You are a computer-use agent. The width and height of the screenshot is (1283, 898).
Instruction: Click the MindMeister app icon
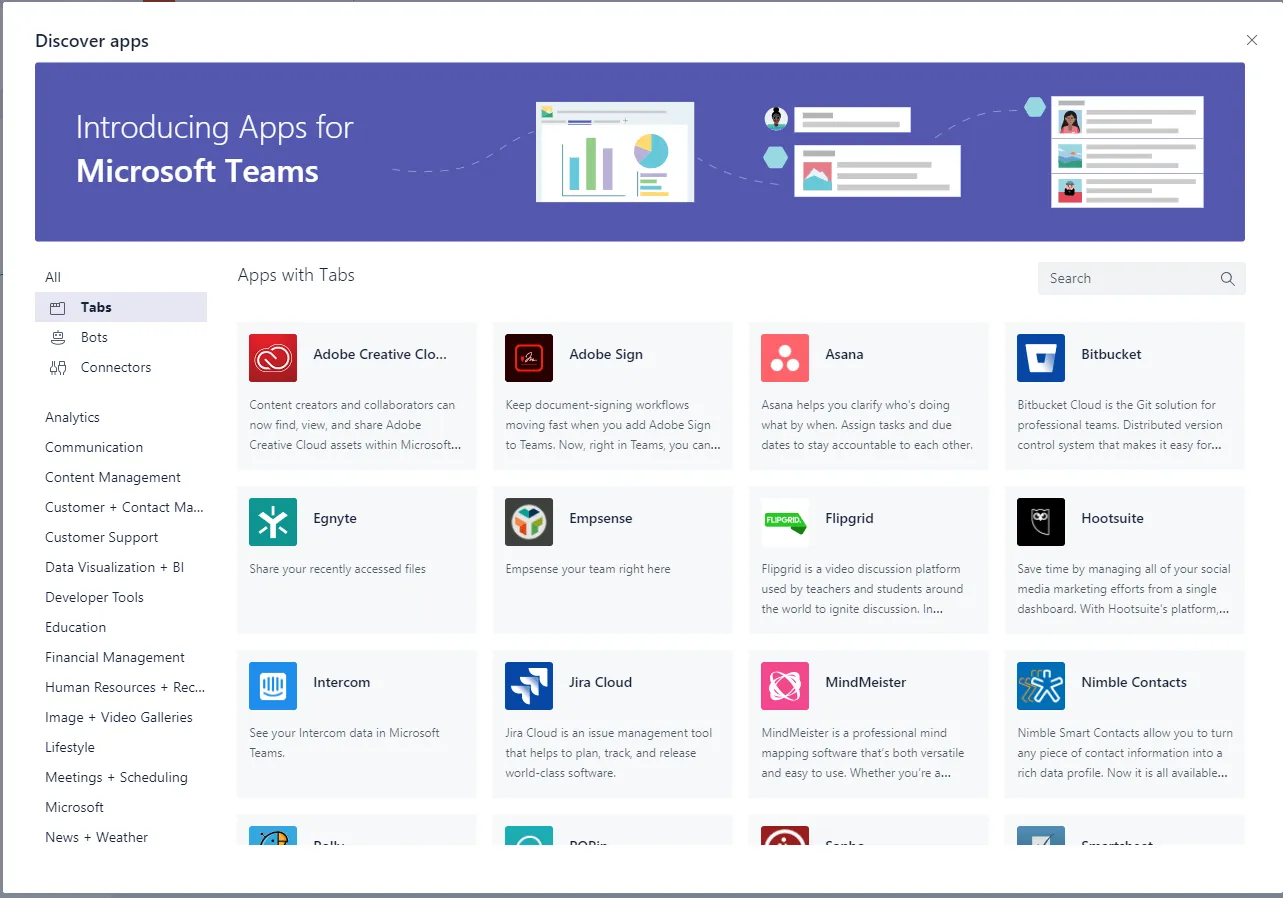[785, 686]
